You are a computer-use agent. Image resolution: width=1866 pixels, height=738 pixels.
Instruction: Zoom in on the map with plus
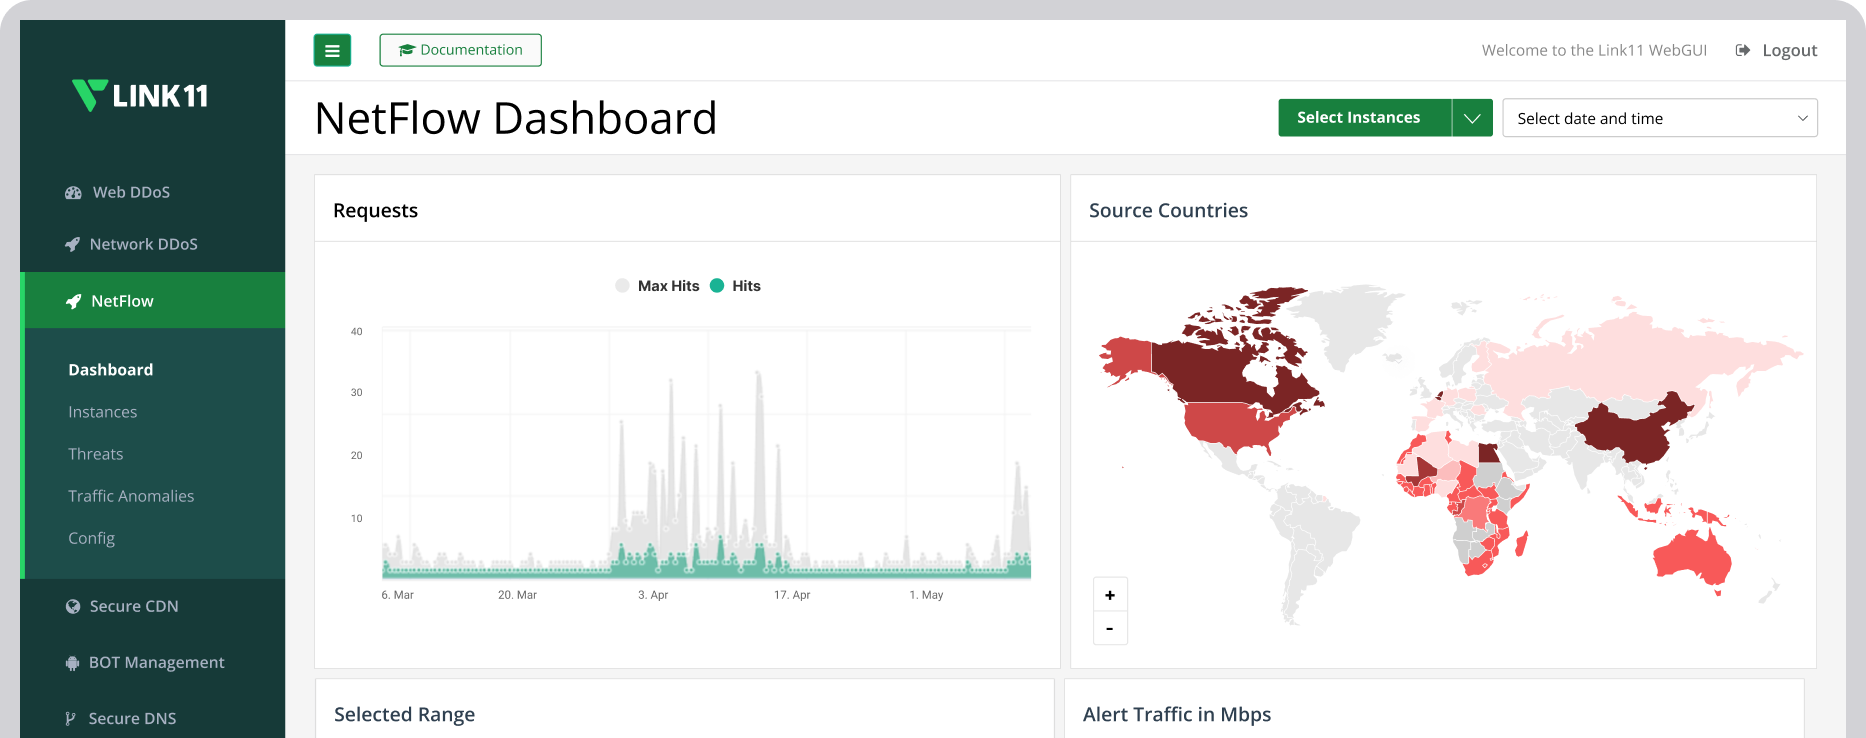[1110, 595]
